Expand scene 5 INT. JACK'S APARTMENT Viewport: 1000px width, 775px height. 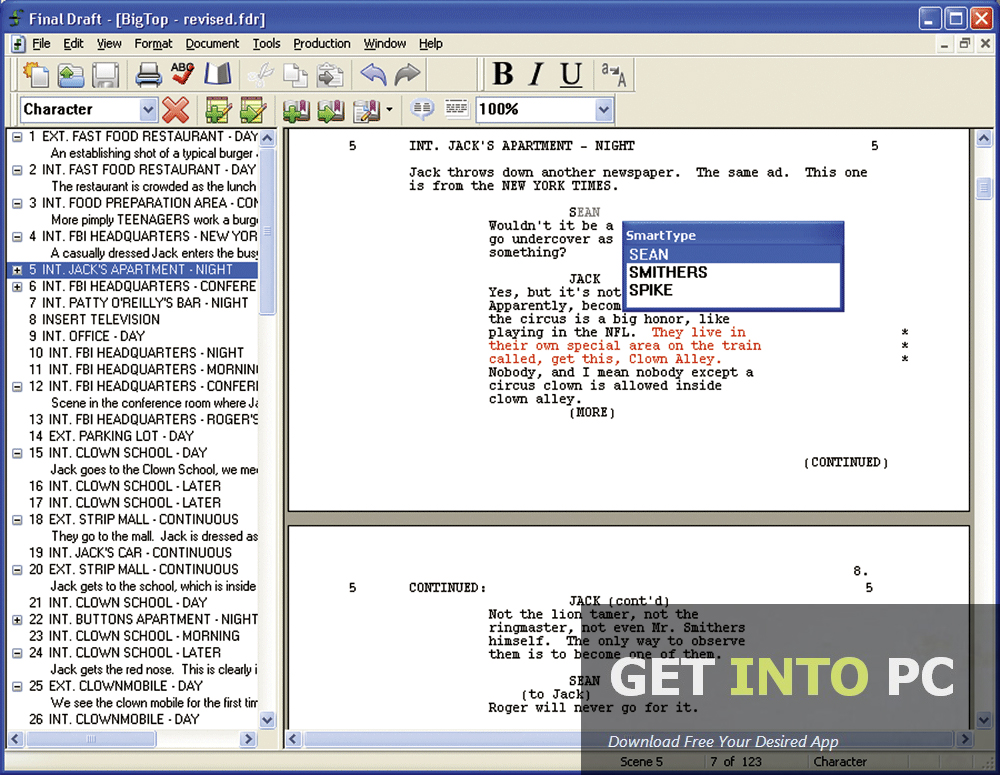pos(17,270)
